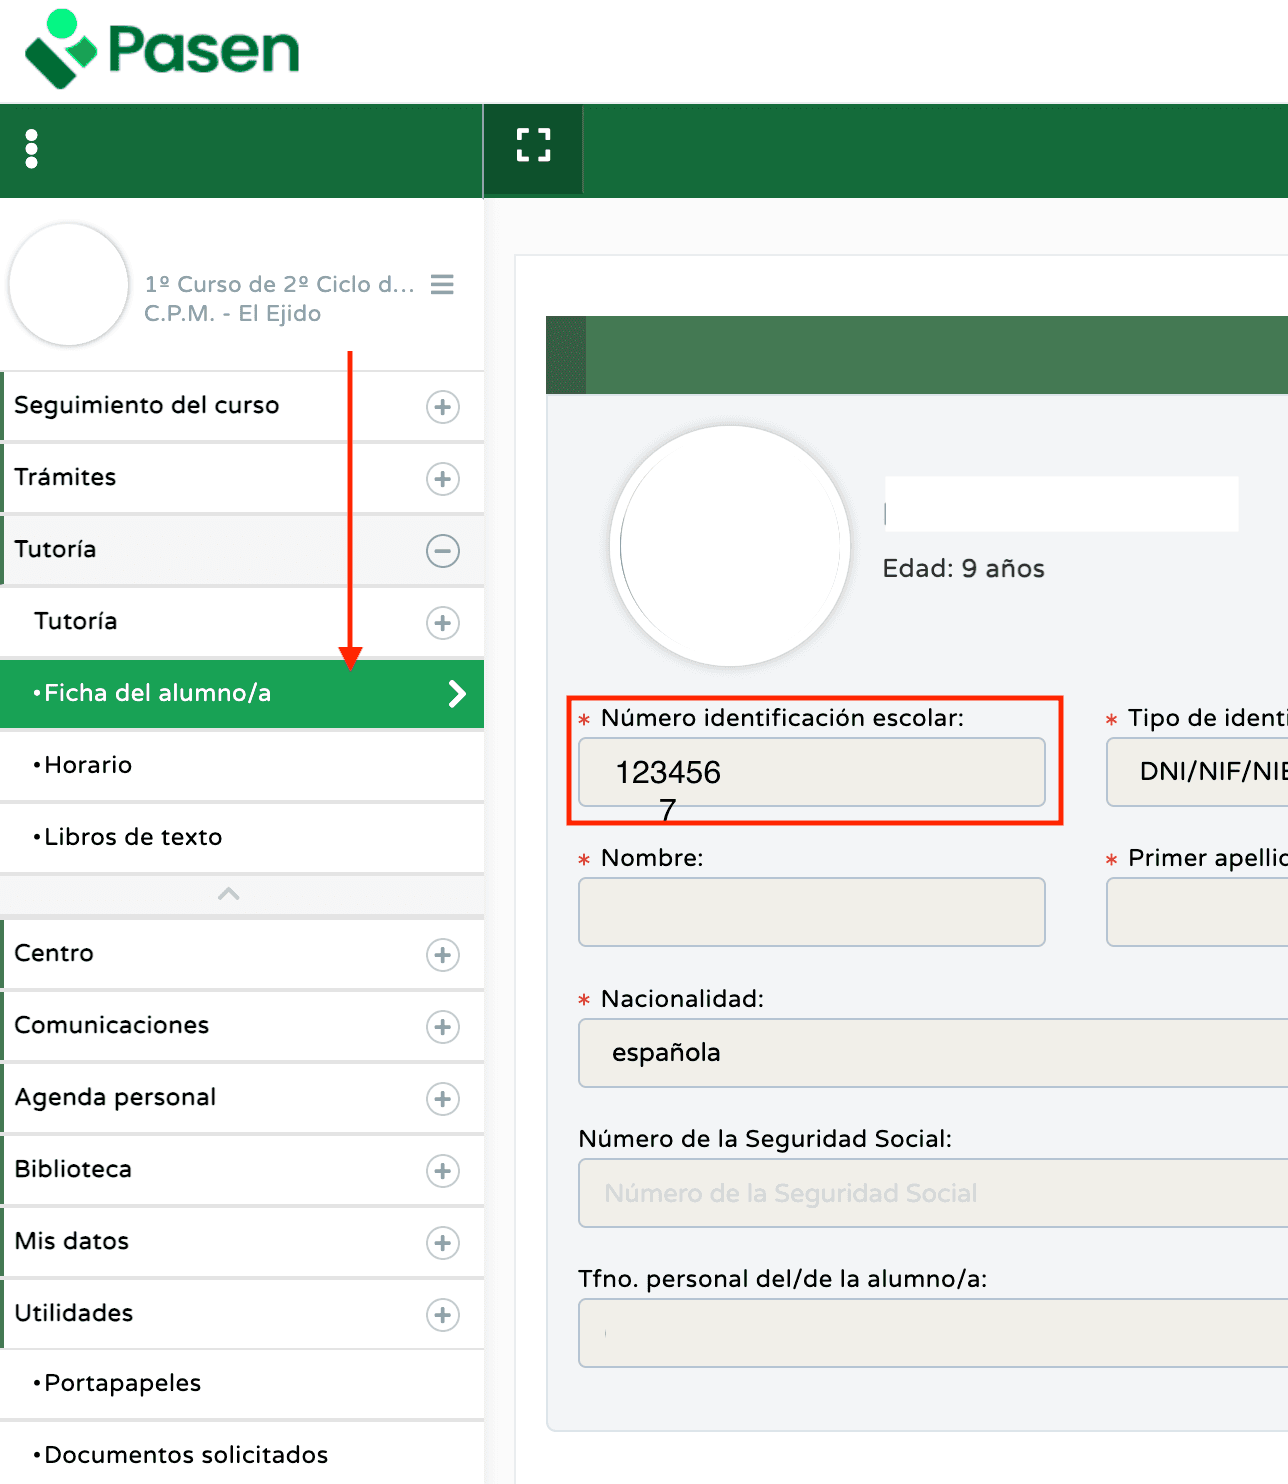Open the Horario menu item
The image size is (1288, 1484).
coord(88,765)
